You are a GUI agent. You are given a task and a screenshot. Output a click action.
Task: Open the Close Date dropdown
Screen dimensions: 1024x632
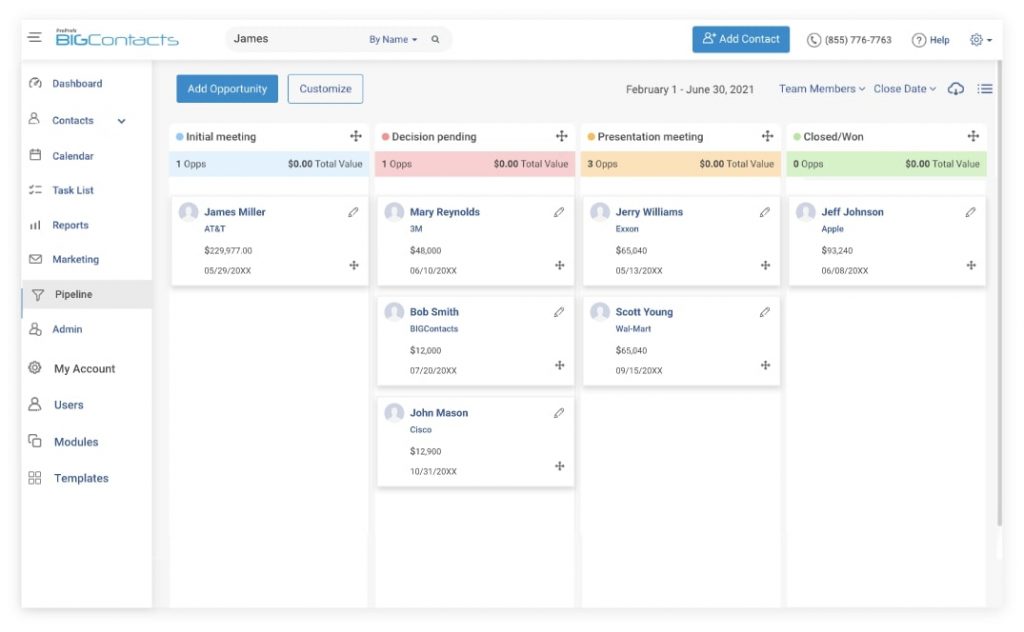pos(904,89)
